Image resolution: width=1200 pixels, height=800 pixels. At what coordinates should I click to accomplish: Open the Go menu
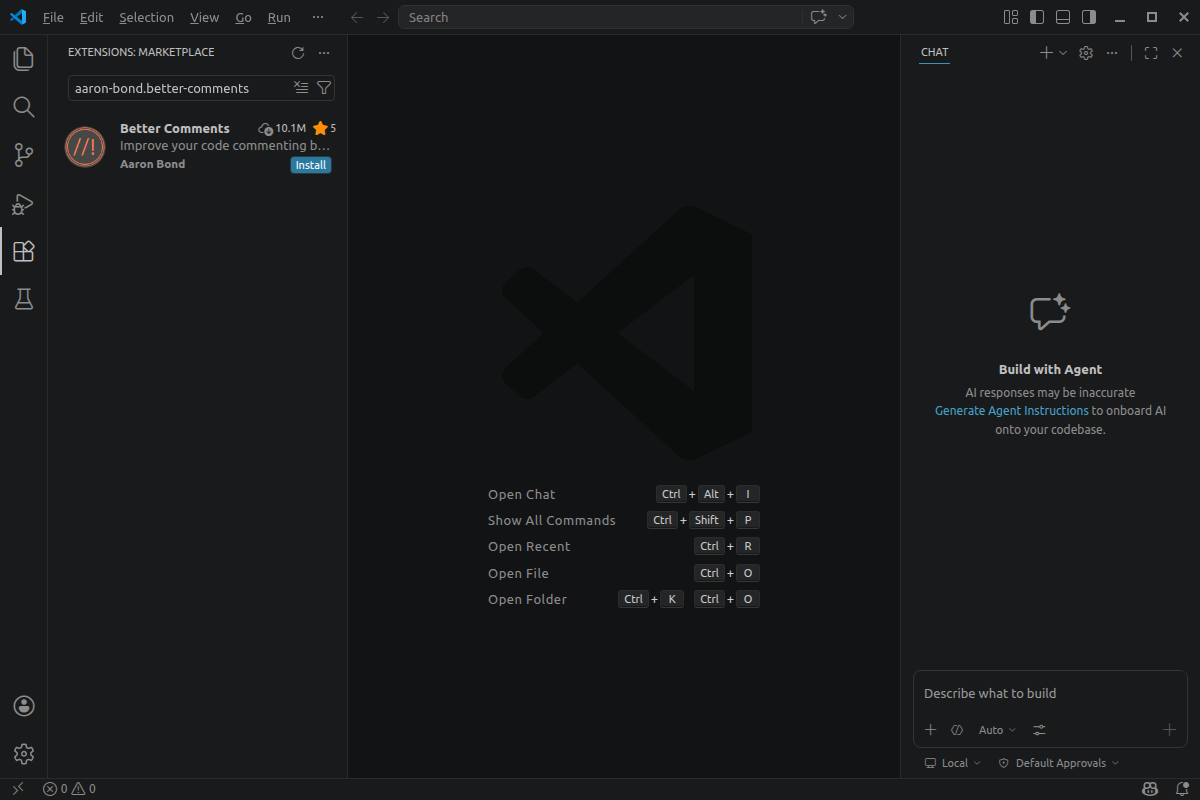243,17
